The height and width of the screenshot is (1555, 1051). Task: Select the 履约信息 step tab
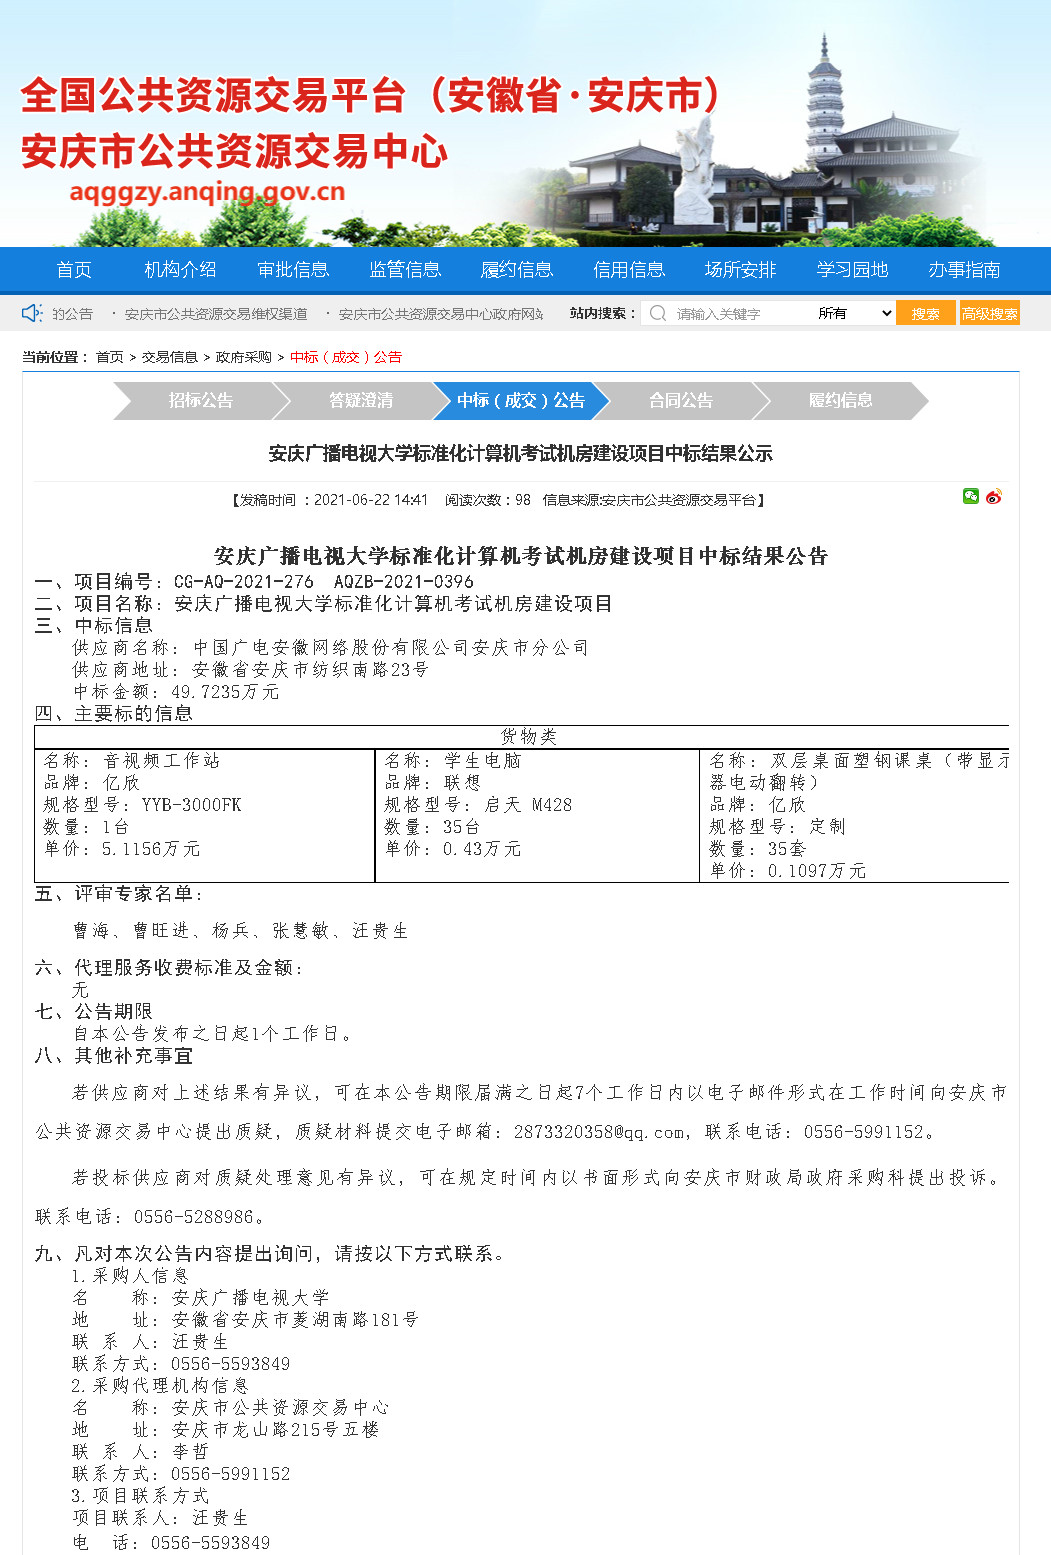[841, 400]
